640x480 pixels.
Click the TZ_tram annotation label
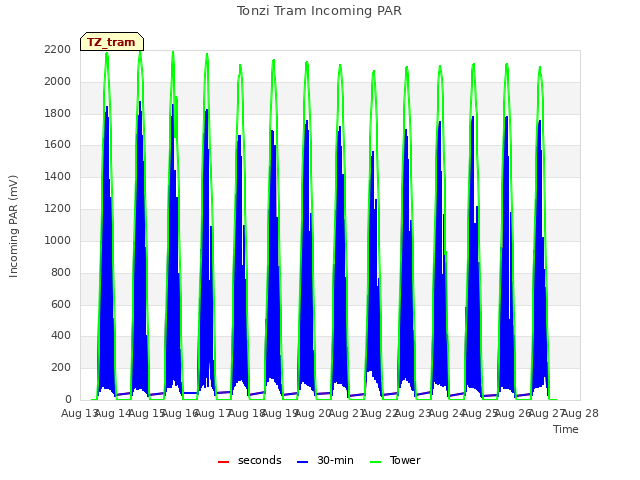click(x=111, y=42)
